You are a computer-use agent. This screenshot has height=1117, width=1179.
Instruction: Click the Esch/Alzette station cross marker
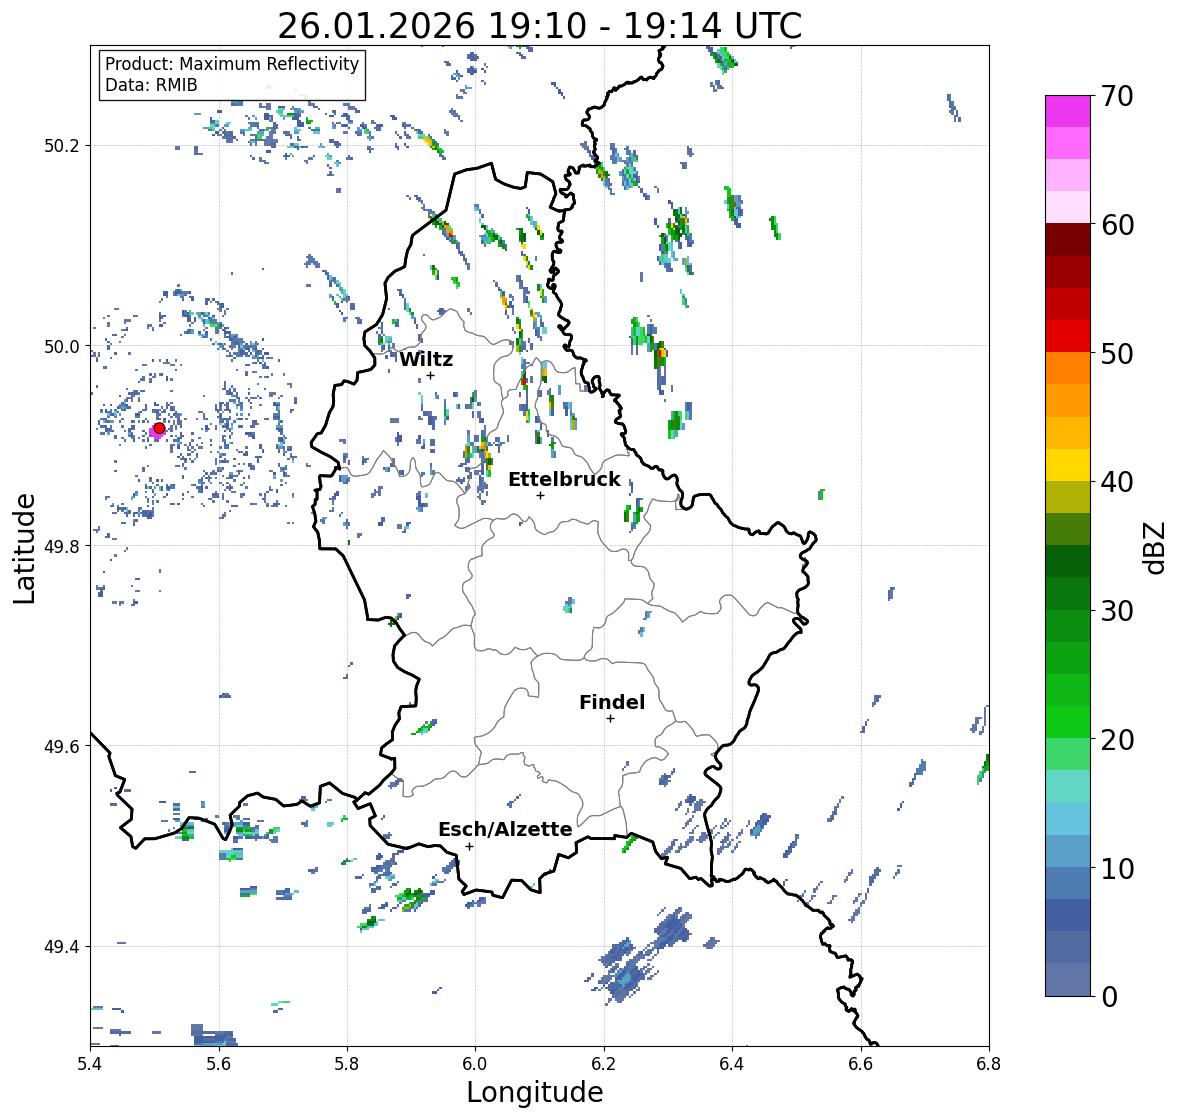click(469, 846)
